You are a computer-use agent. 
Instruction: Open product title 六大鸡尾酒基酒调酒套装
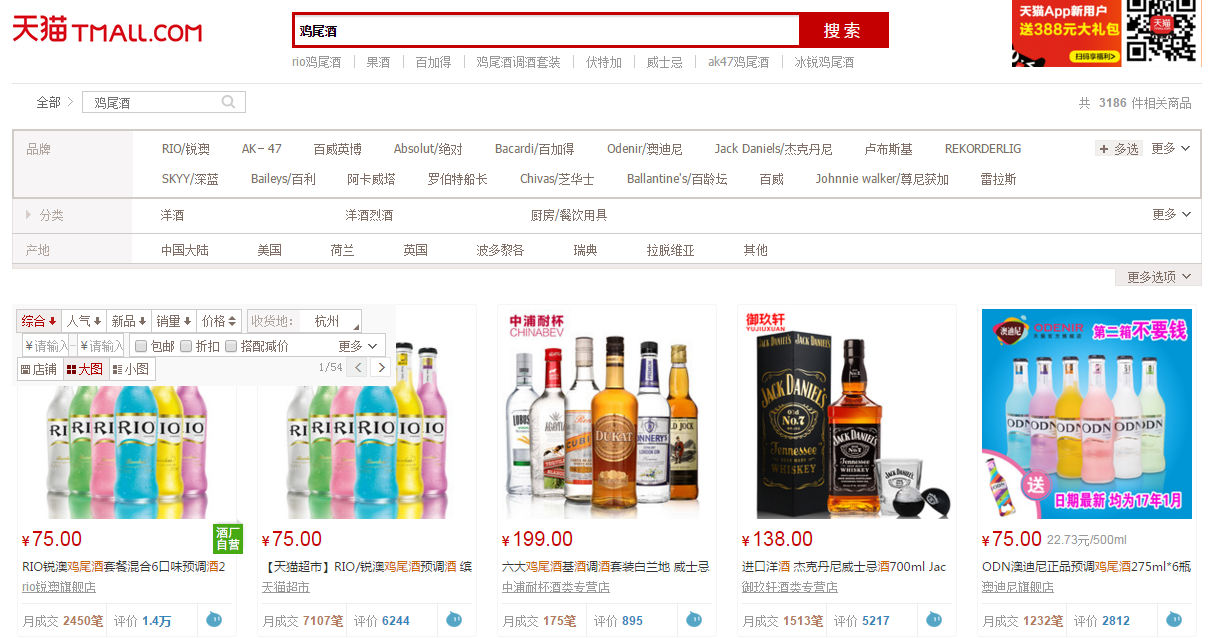606,566
